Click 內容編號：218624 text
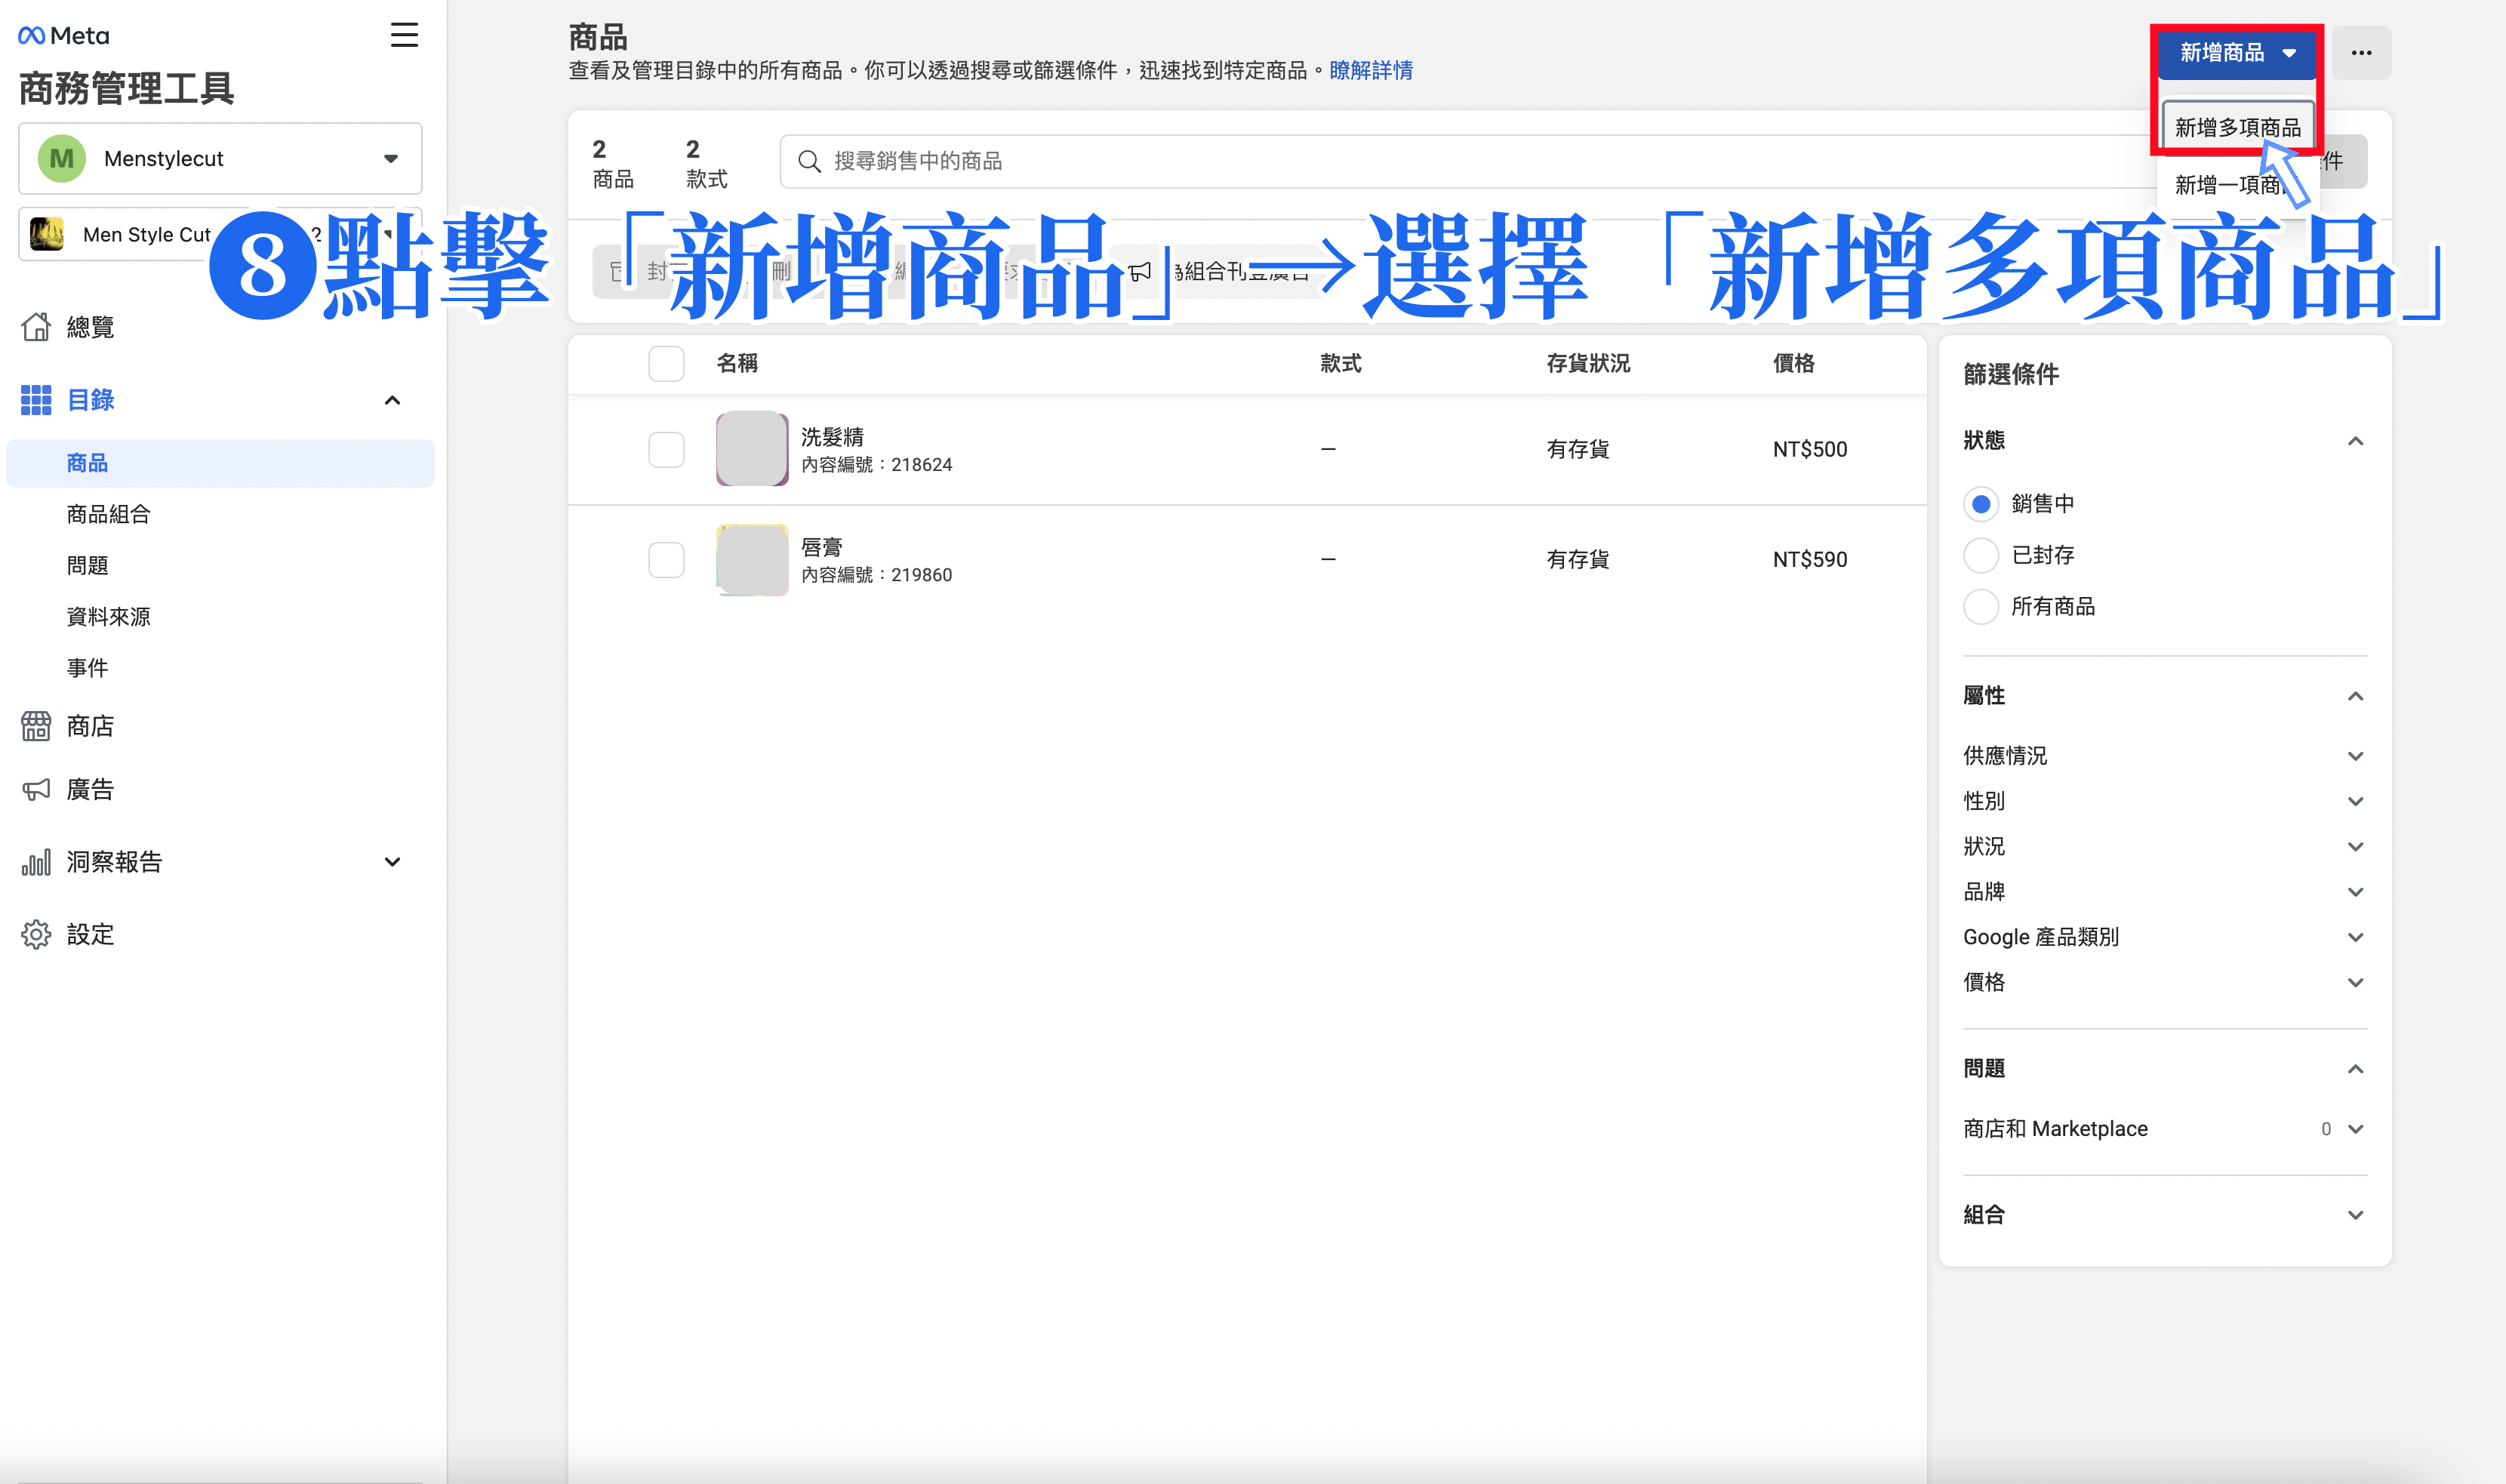This screenshot has width=2506, height=1484. [x=877, y=465]
